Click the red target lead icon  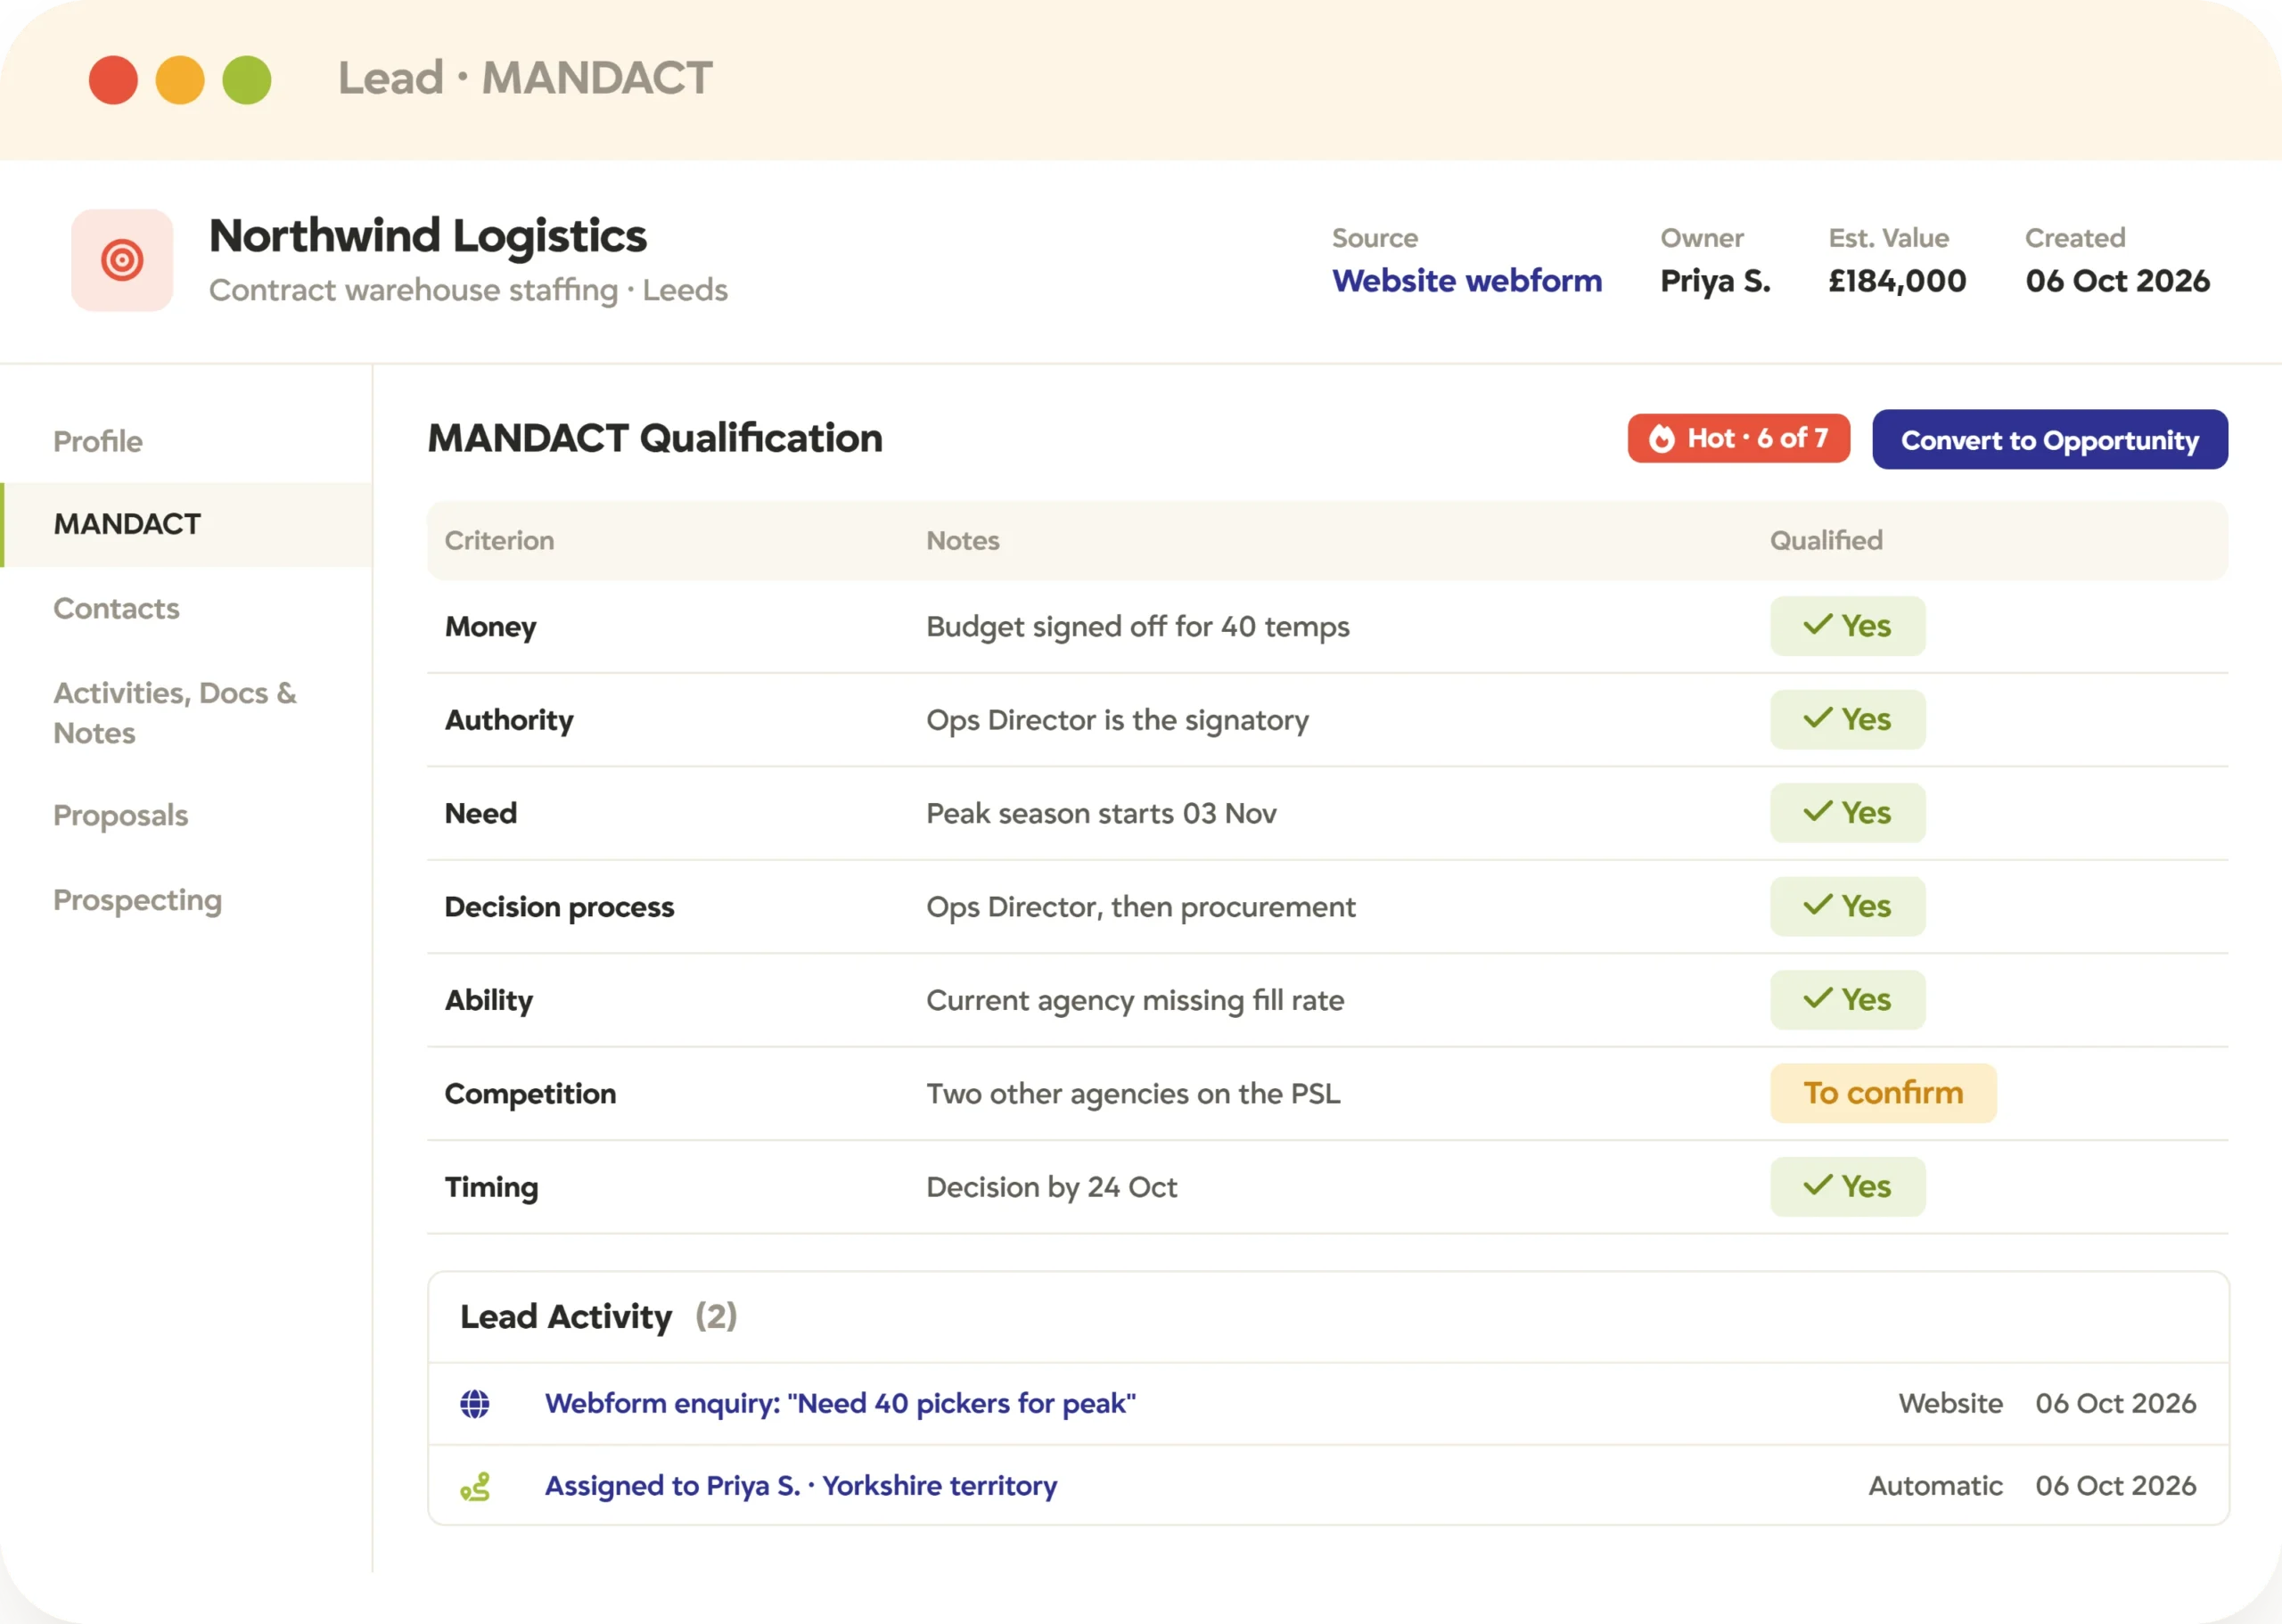coord(122,260)
